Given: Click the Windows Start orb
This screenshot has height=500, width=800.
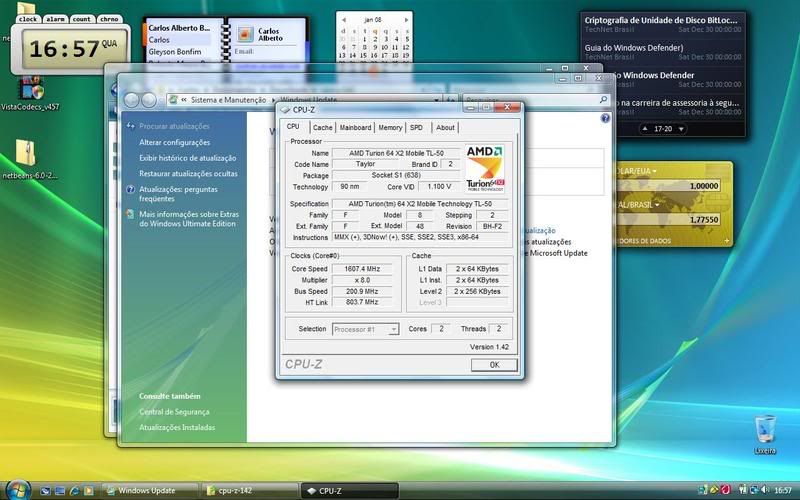Looking at the screenshot, I should click(17, 489).
